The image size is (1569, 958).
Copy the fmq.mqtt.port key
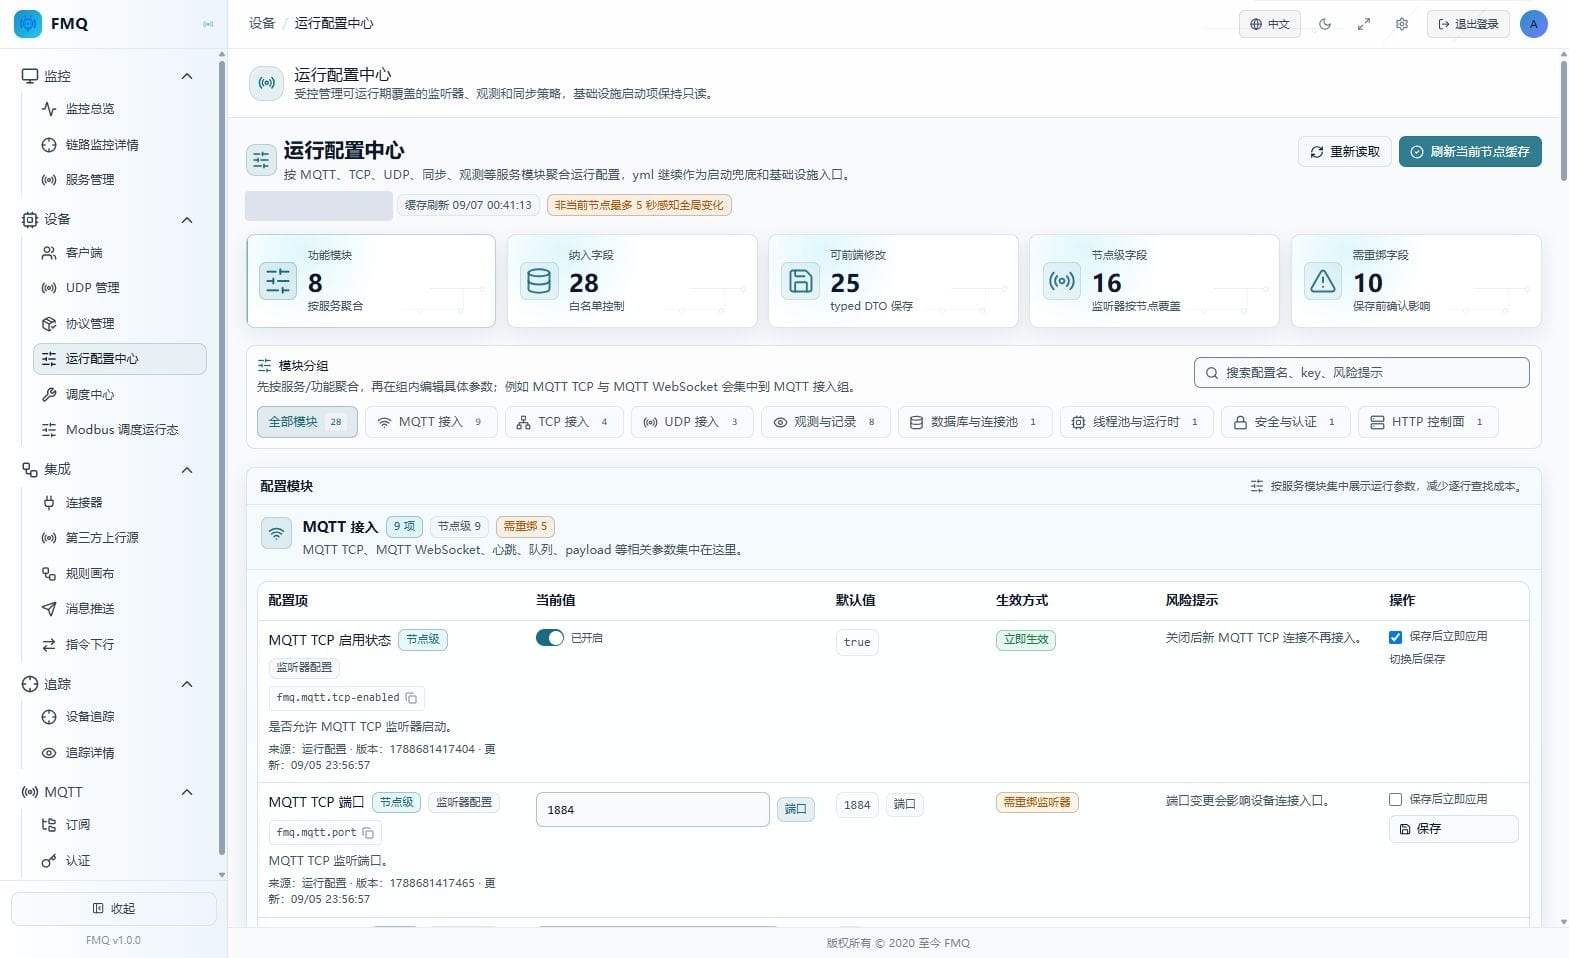368,833
